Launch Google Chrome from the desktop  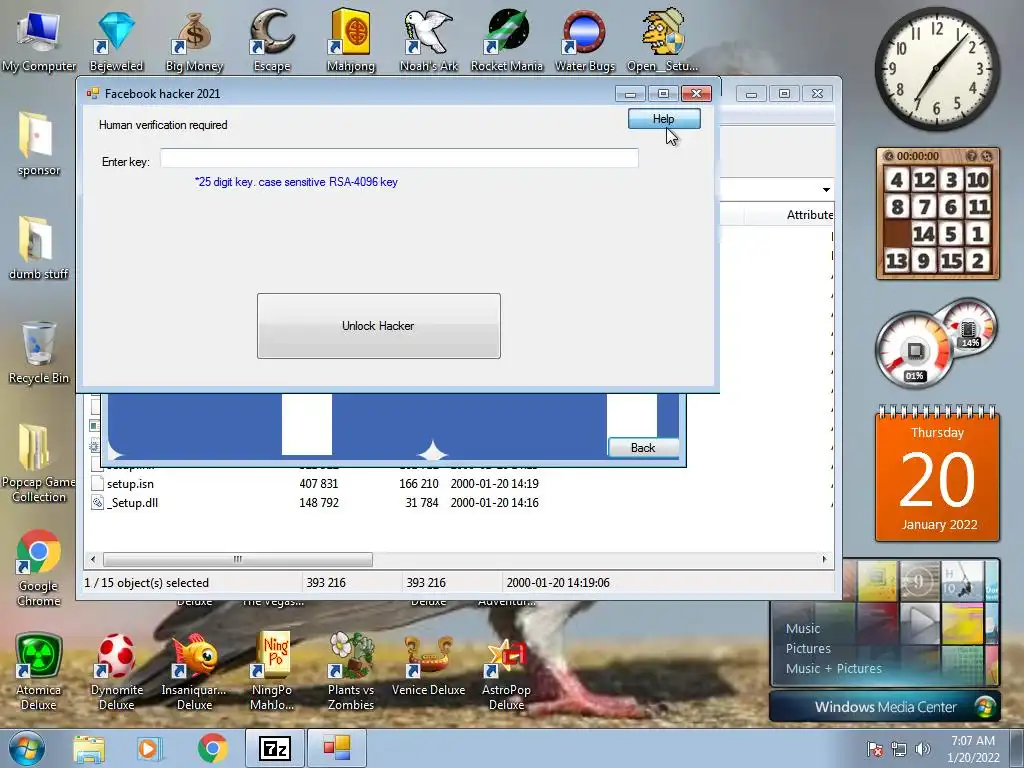tap(39, 568)
